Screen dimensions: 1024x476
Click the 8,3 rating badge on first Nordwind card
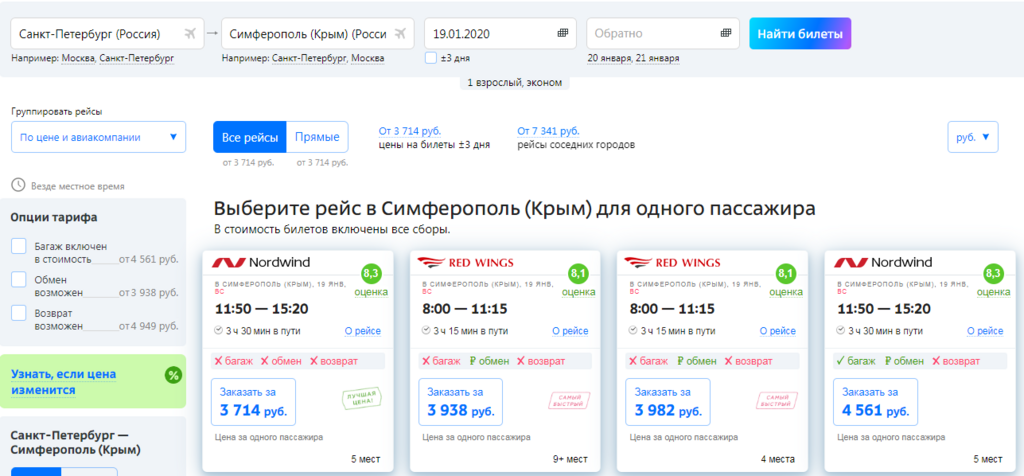coord(371,272)
